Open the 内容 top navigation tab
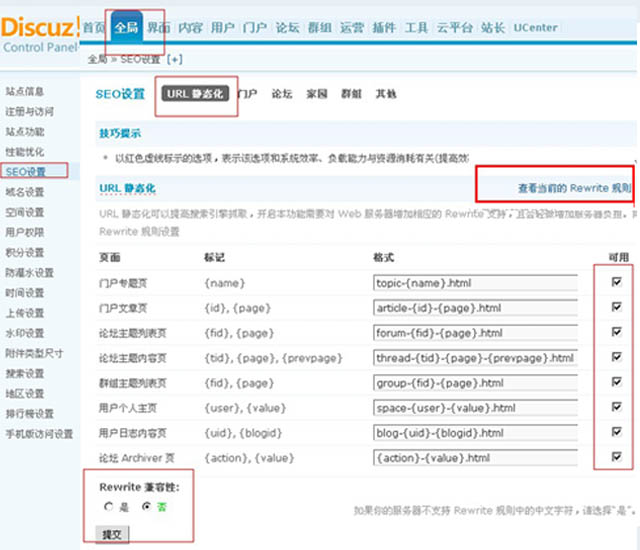Screen dimensions: 640x550 (x=191, y=27)
